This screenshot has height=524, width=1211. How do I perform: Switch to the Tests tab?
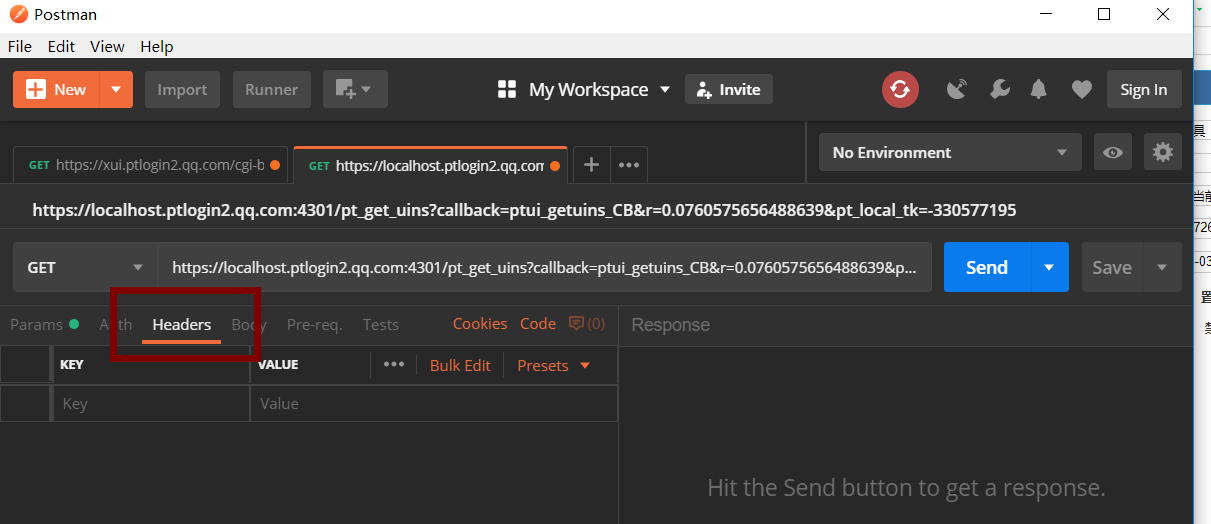[x=381, y=325]
